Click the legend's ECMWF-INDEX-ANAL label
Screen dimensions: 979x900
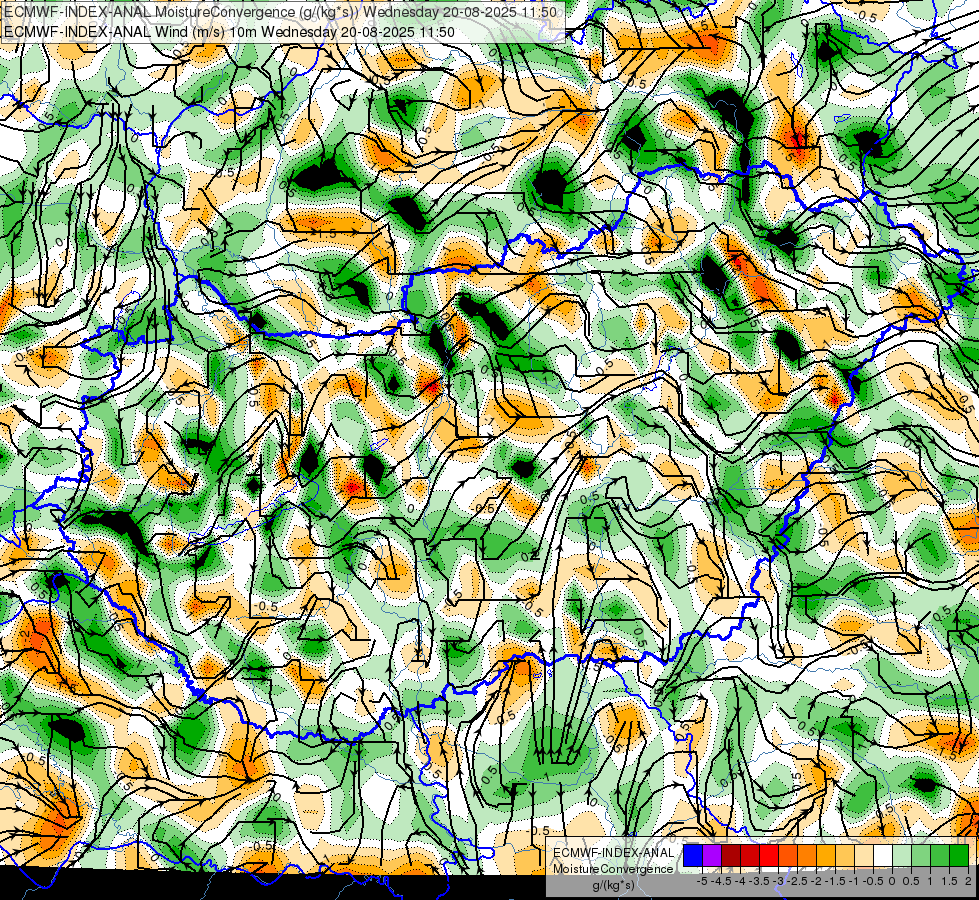click(614, 853)
